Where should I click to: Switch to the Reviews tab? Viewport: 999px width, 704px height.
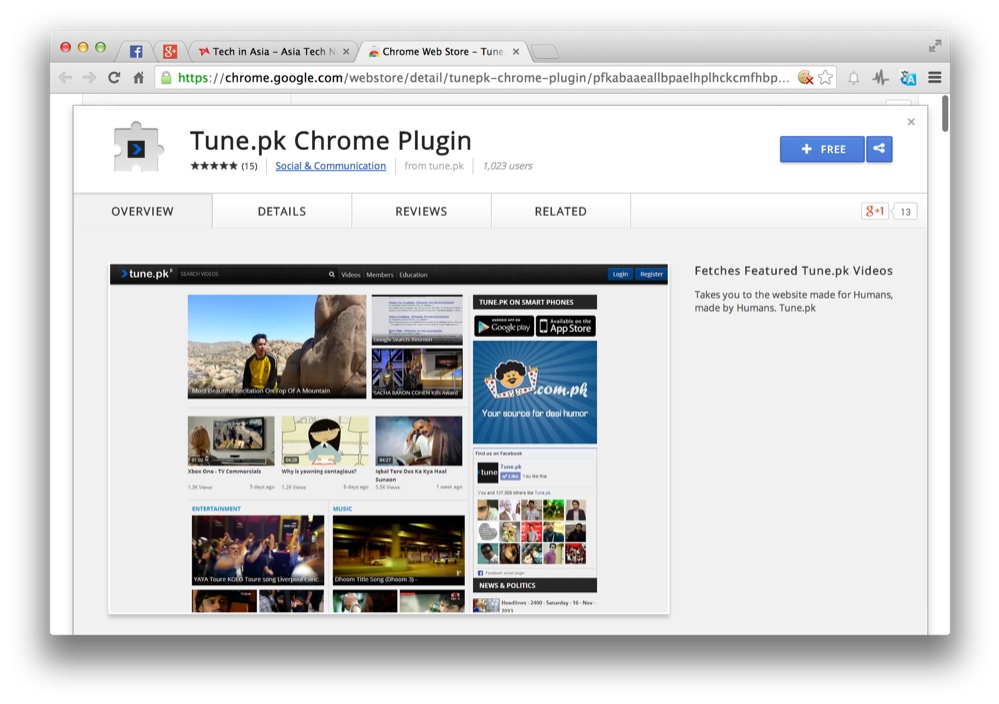(421, 212)
